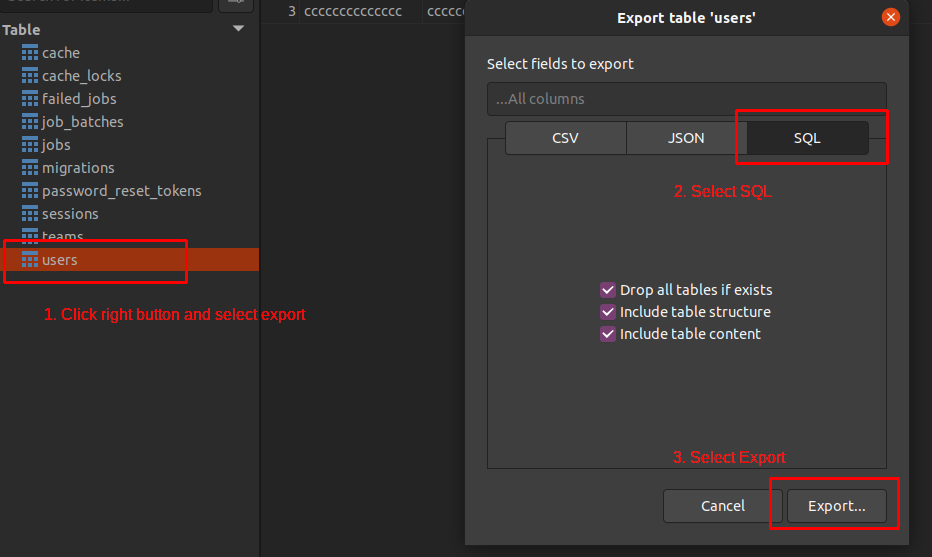This screenshot has height=557, width=932.
Task: Switch to the CSV export tab
Action: (565, 138)
